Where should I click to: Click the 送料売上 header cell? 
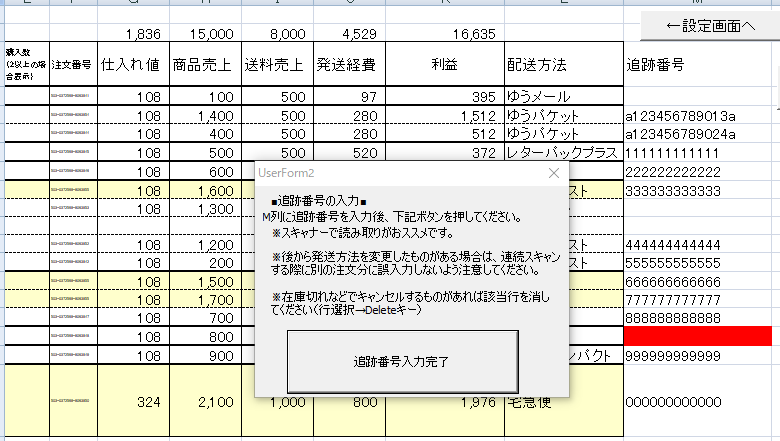tap(276, 65)
